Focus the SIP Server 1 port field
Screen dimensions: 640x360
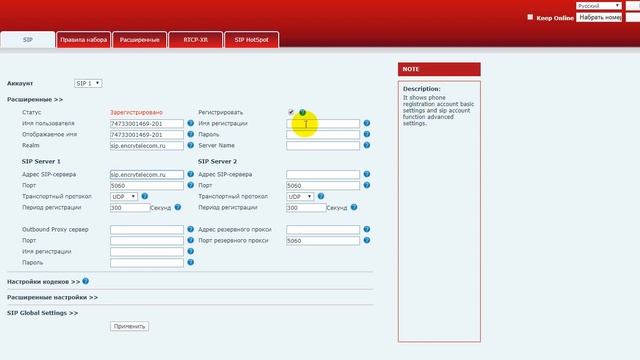[x=147, y=185]
